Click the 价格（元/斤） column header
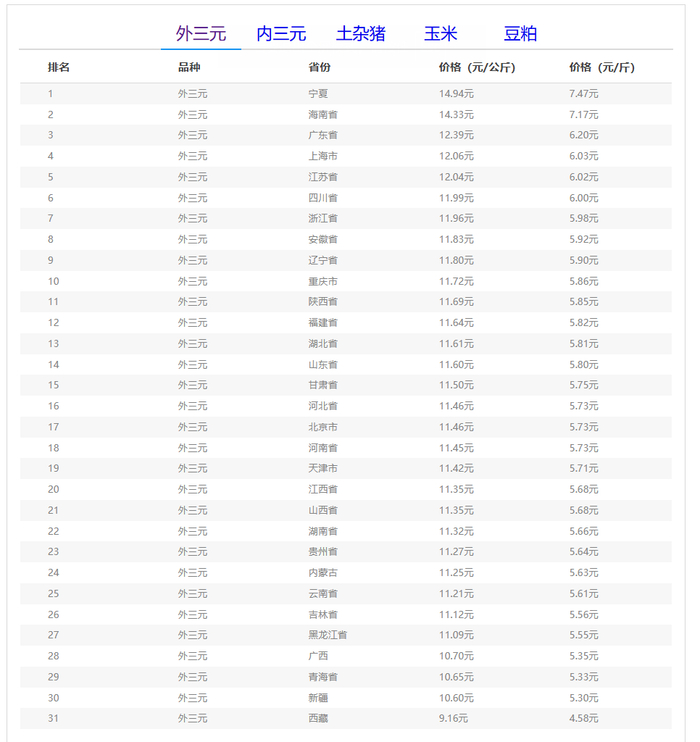 [602, 67]
